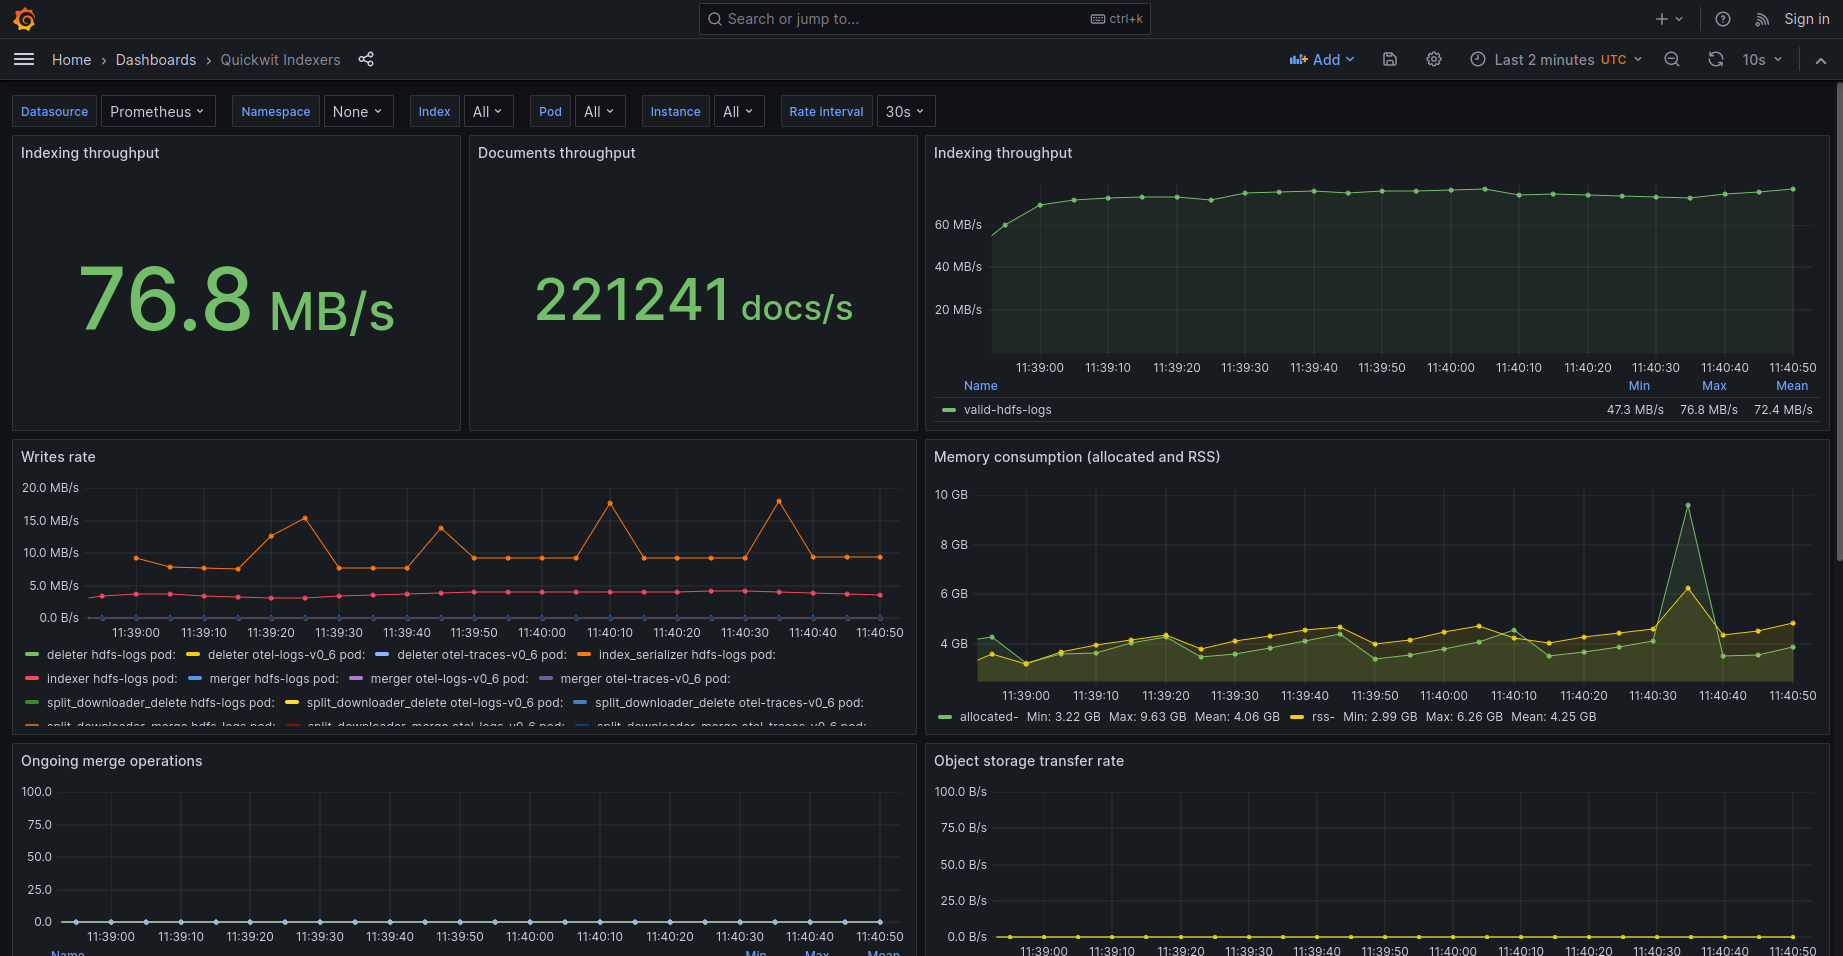Viewport: 1843px width, 956px height.
Task: Click the Sign in link
Action: click(x=1806, y=19)
